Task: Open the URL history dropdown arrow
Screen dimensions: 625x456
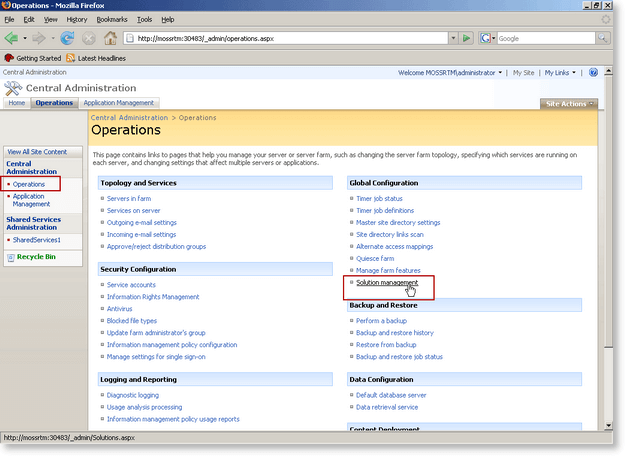Action: (453, 38)
